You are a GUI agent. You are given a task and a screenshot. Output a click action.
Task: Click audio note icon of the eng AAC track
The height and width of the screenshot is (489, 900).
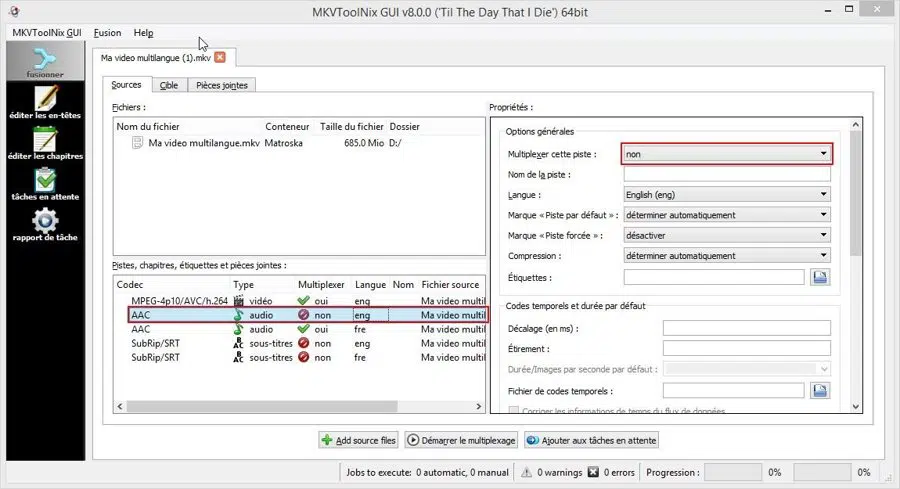(x=239, y=315)
